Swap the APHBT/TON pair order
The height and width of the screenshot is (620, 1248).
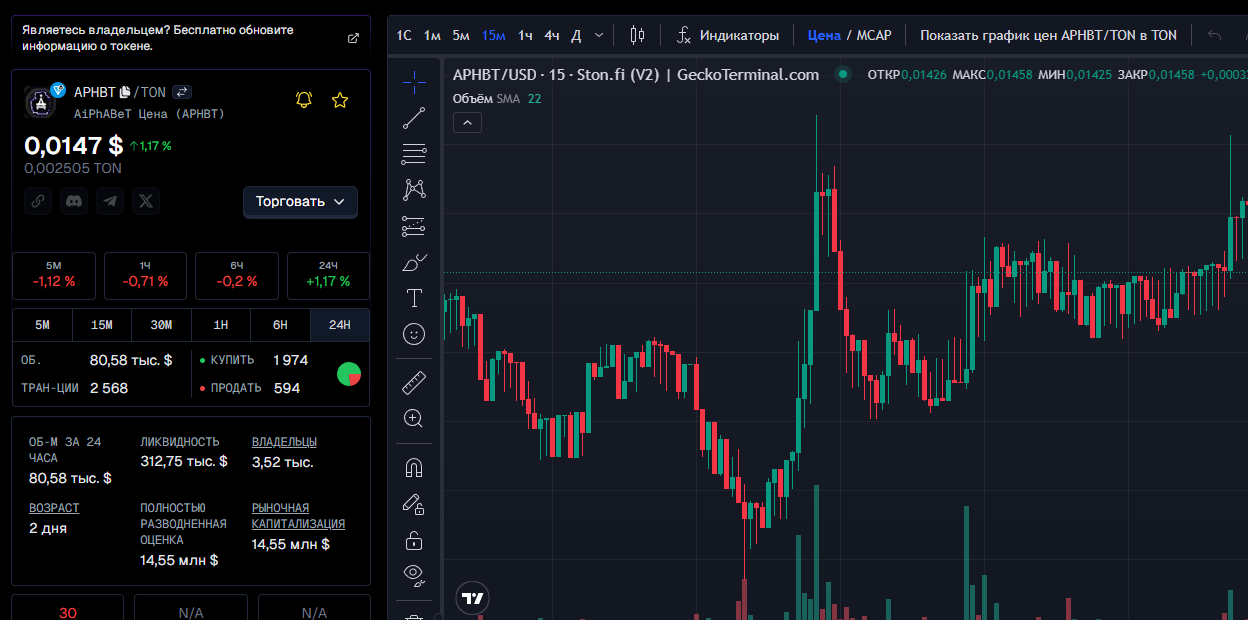tap(182, 92)
